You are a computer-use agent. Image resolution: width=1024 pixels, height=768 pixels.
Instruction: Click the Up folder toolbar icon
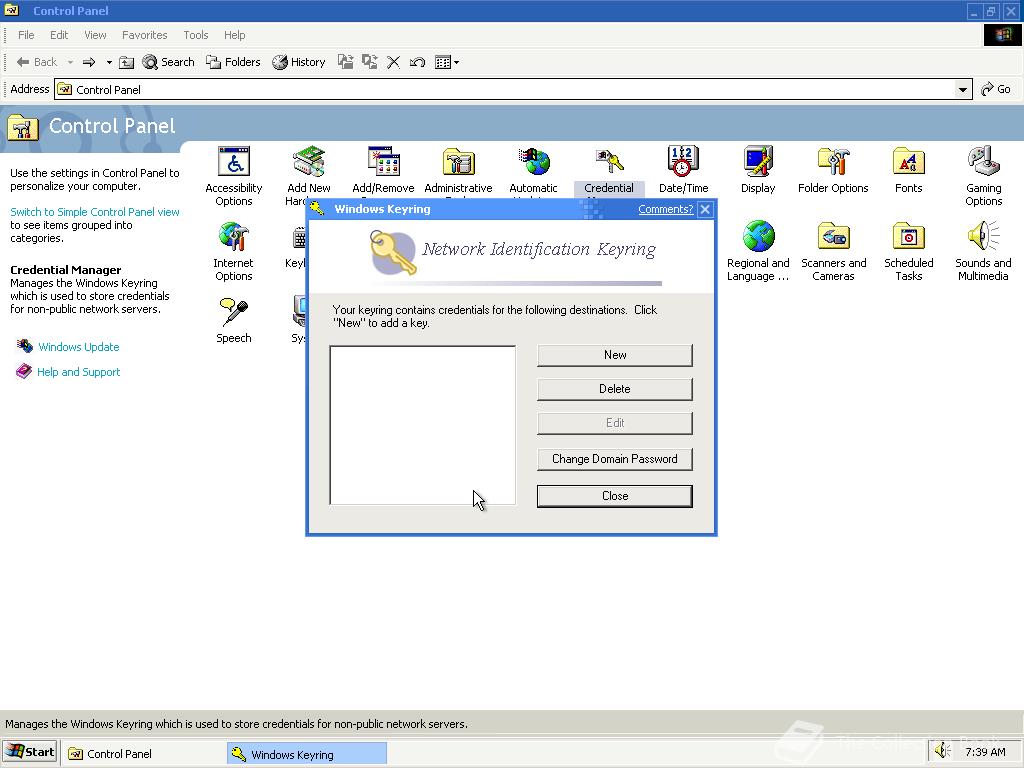[x=127, y=62]
